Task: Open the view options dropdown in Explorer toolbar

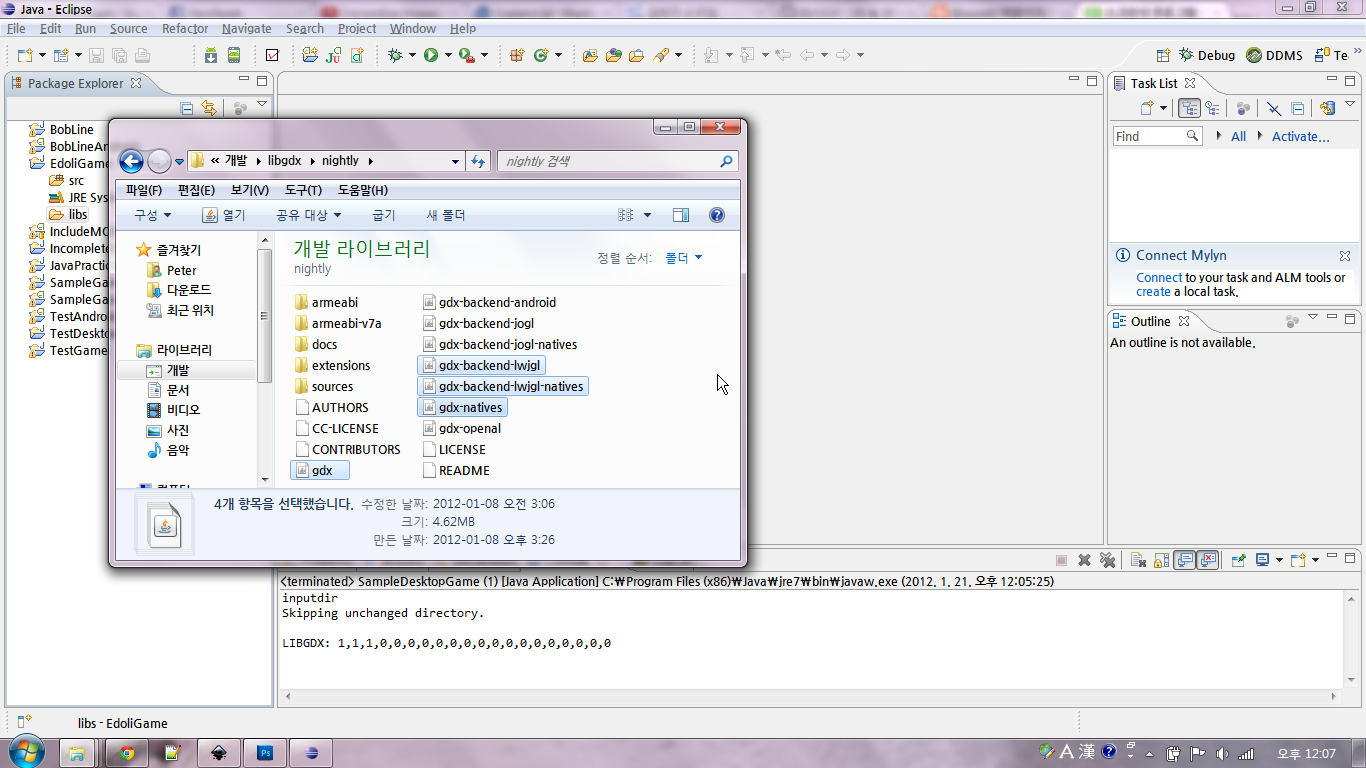Action: pos(647,215)
